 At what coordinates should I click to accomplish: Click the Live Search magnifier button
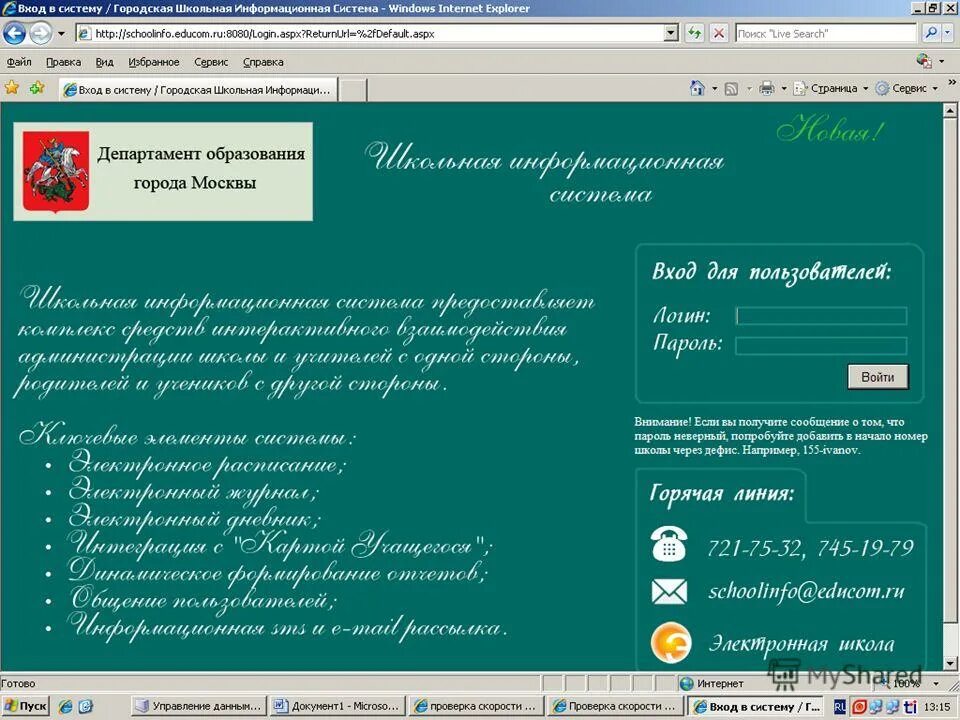931,33
